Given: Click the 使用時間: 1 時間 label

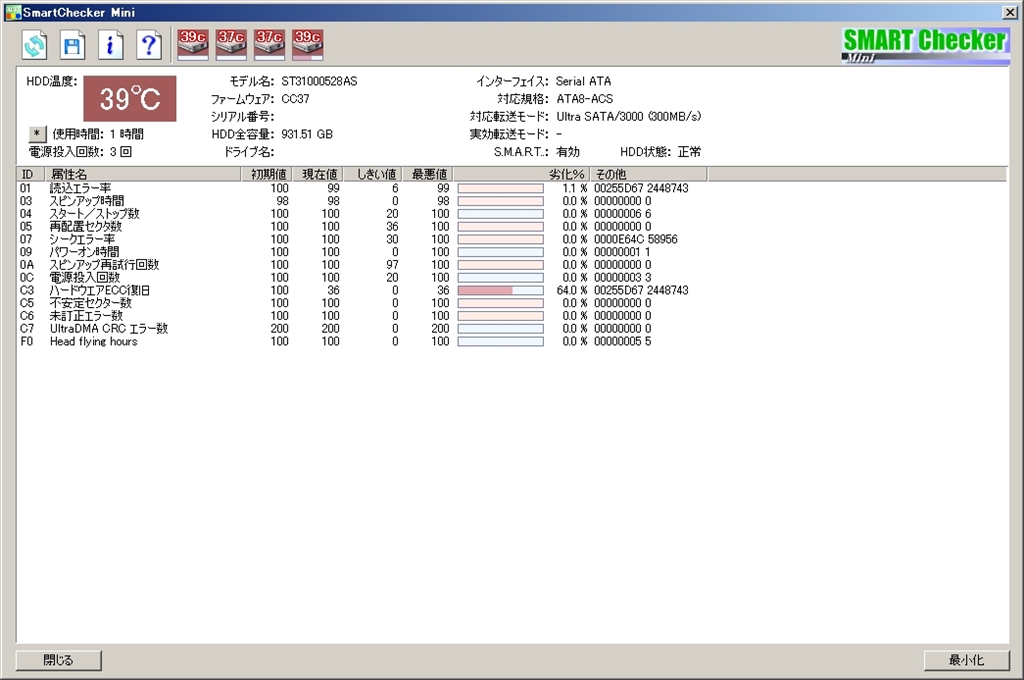Looking at the screenshot, I should [x=98, y=134].
